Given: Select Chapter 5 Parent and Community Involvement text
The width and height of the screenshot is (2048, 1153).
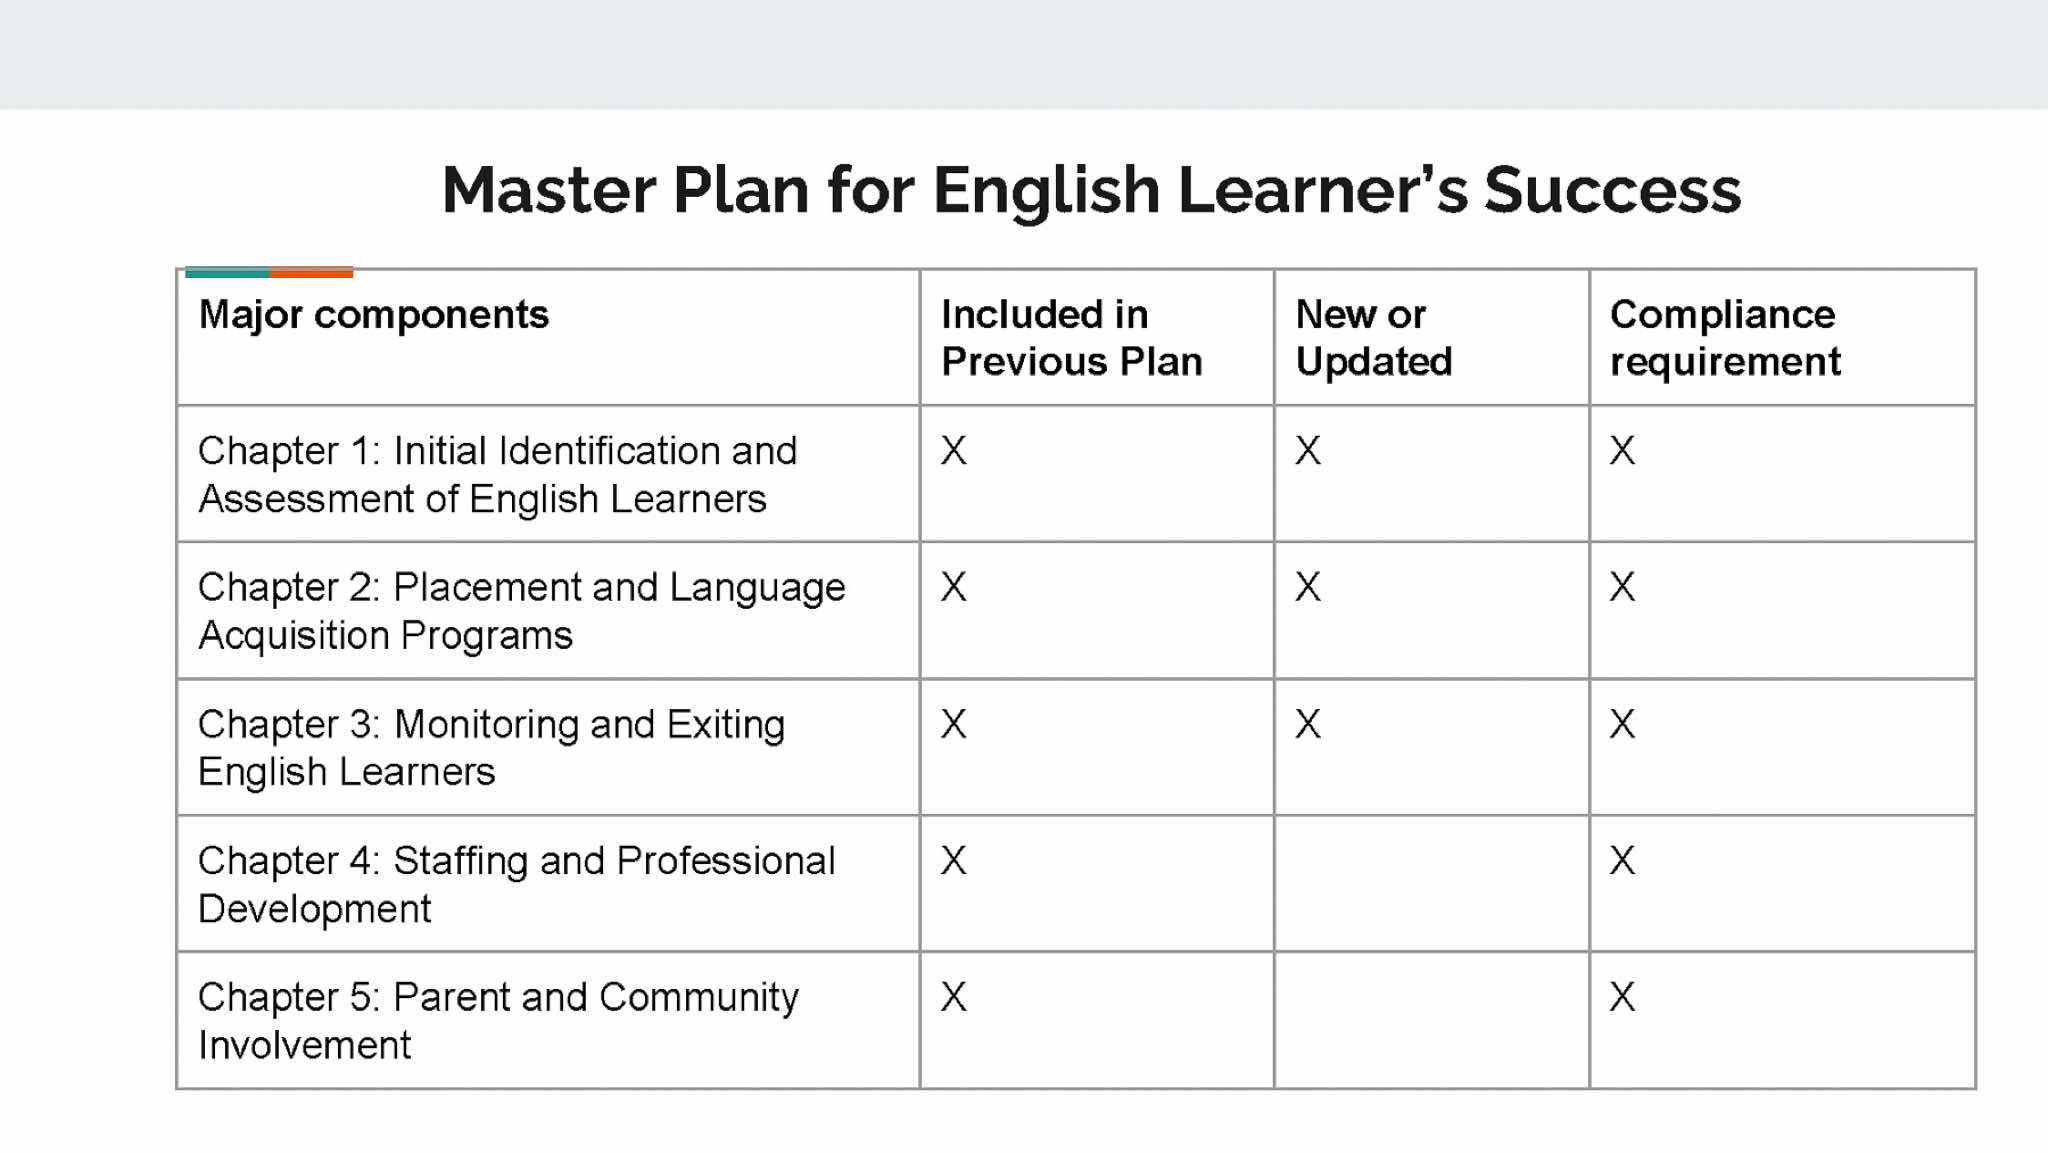Looking at the screenshot, I should 498,1021.
